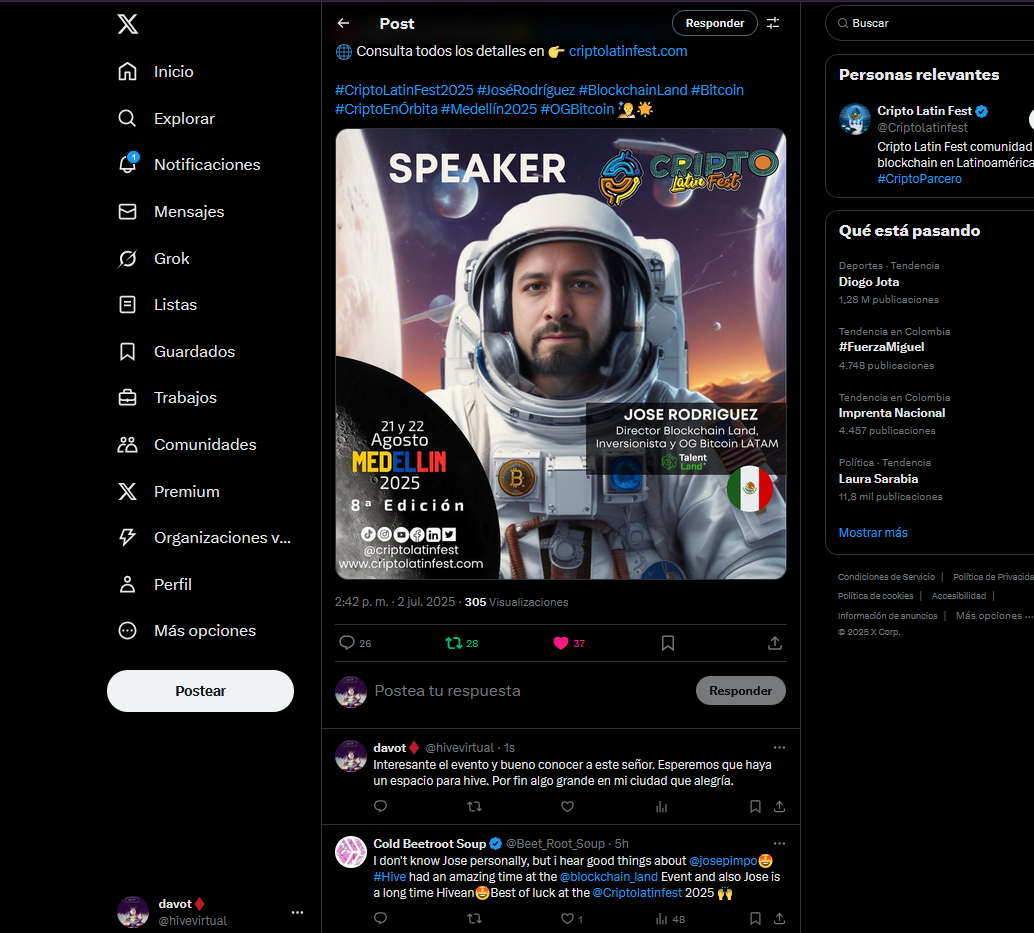This screenshot has height=933, width=1034.
Task: Go back with the arrow icon
Action: [343, 23]
